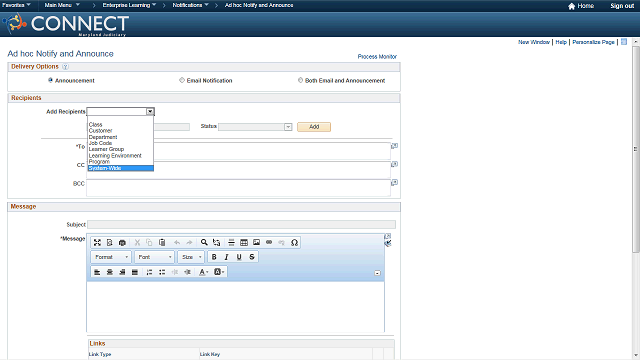The width and height of the screenshot is (640, 360).
Task: Open the Format dropdown in editor
Action: coord(111,257)
